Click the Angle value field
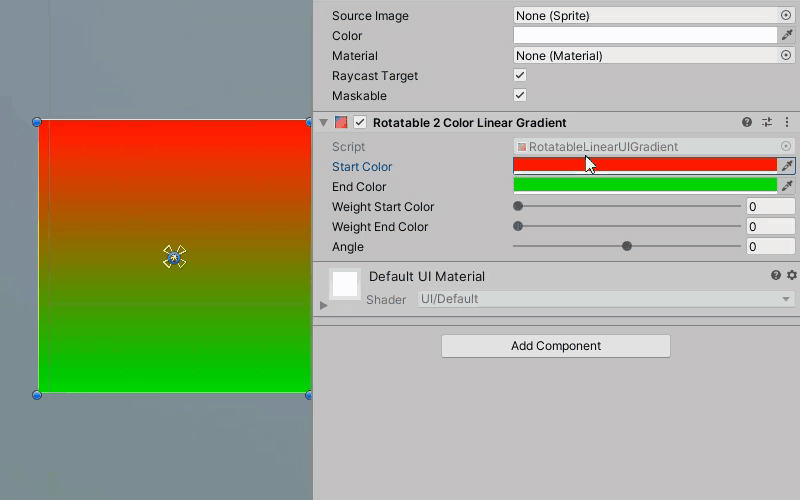 tap(770, 246)
